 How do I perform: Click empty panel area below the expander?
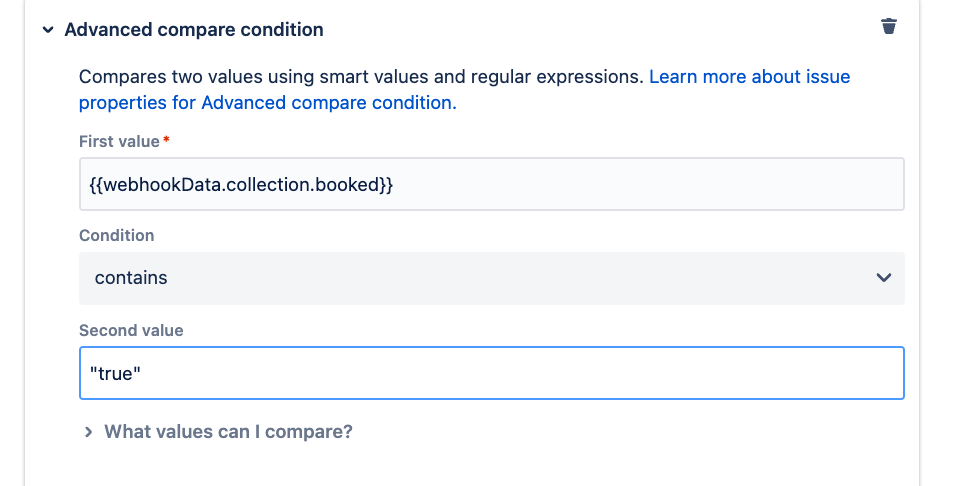pyautogui.click(x=472, y=465)
